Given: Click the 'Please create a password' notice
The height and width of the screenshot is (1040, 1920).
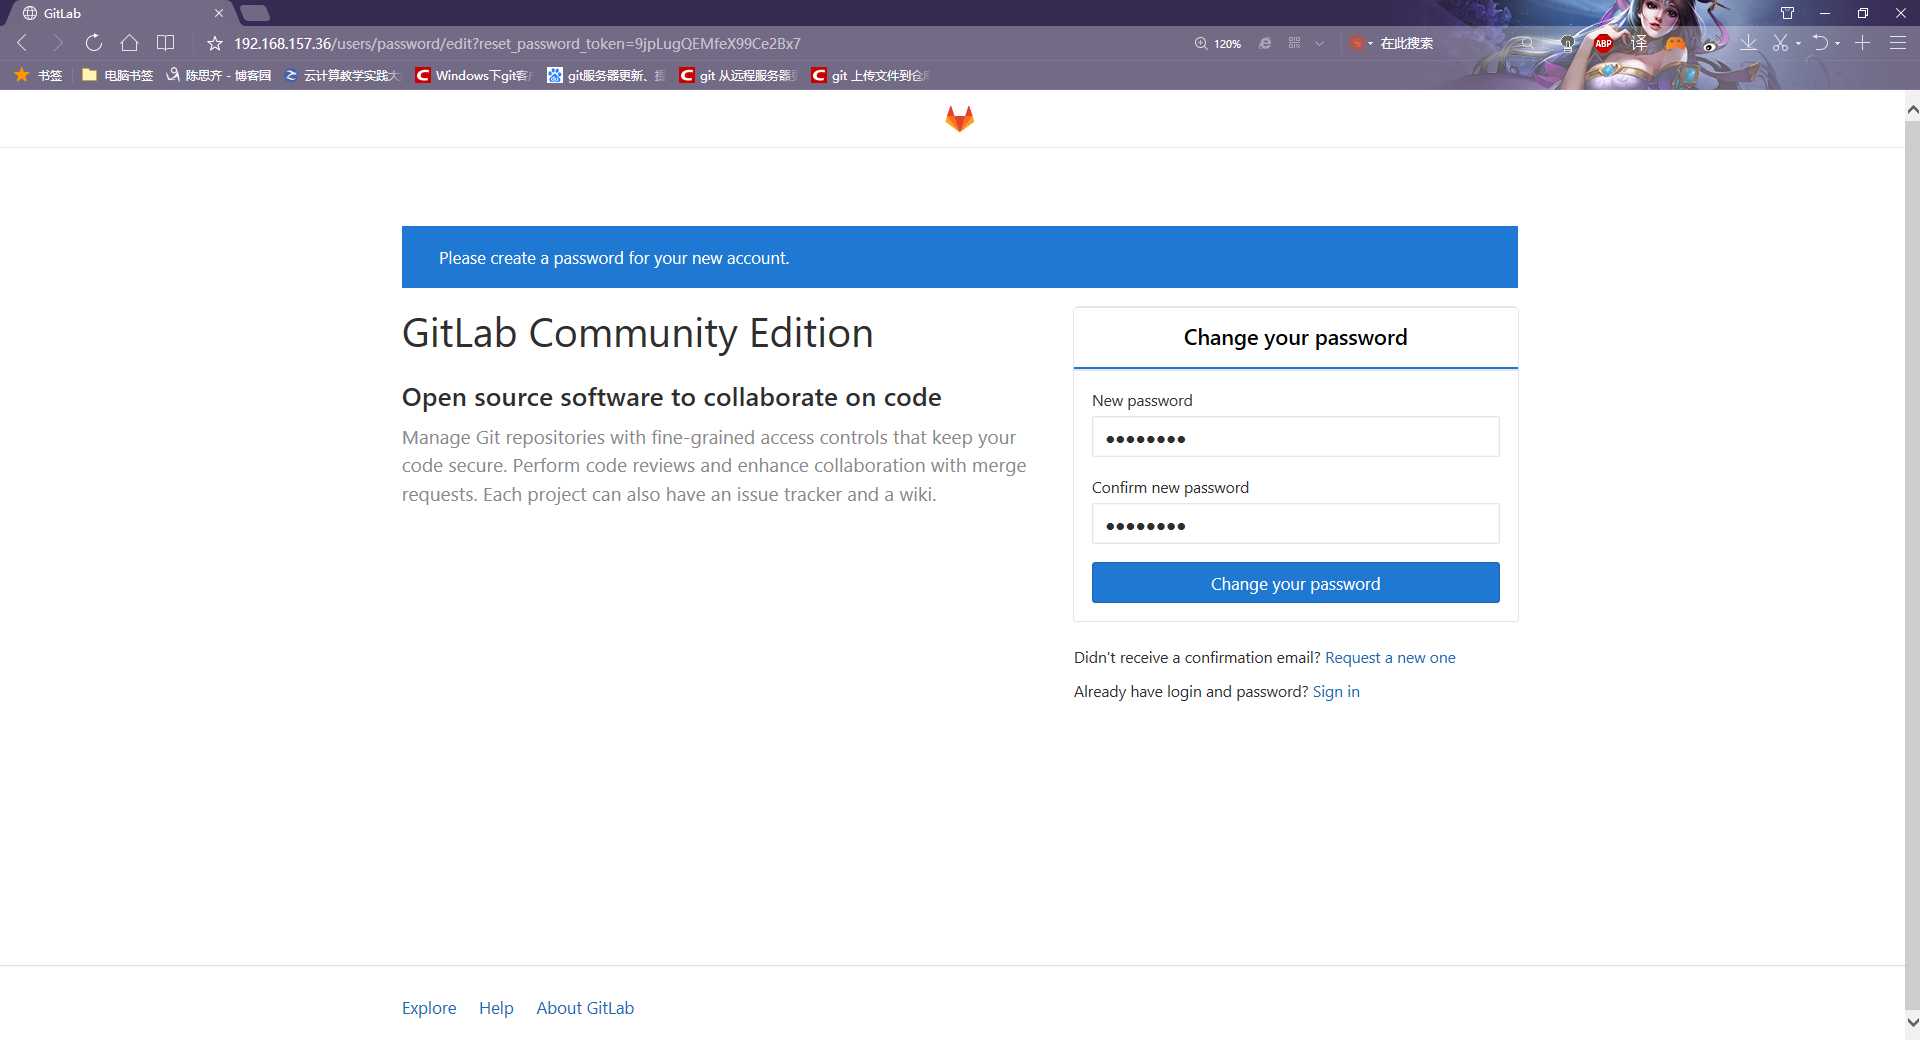Looking at the screenshot, I should (960, 257).
